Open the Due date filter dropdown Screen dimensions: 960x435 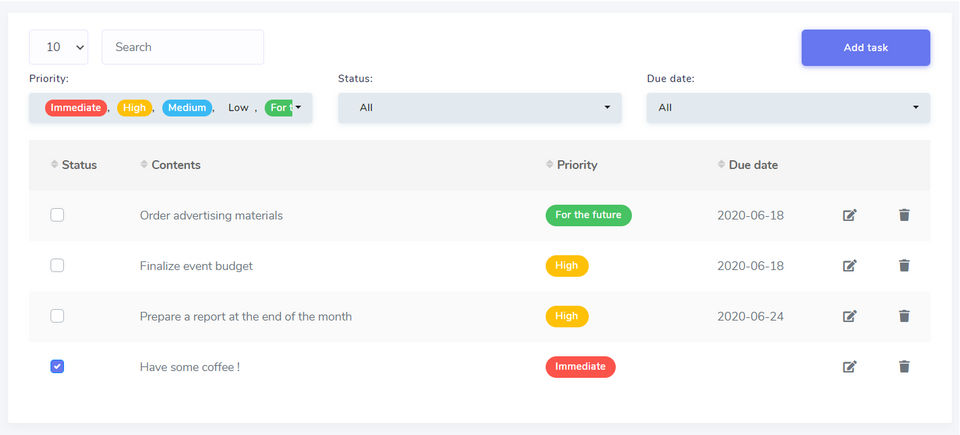click(788, 108)
